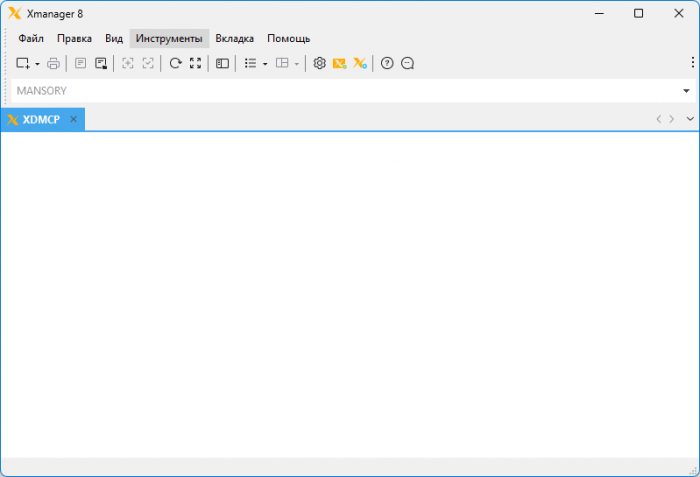This screenshot has width=700, height=477.
Task: Click the list view icon
Action: pyautogui.click(x=250, y=63)
